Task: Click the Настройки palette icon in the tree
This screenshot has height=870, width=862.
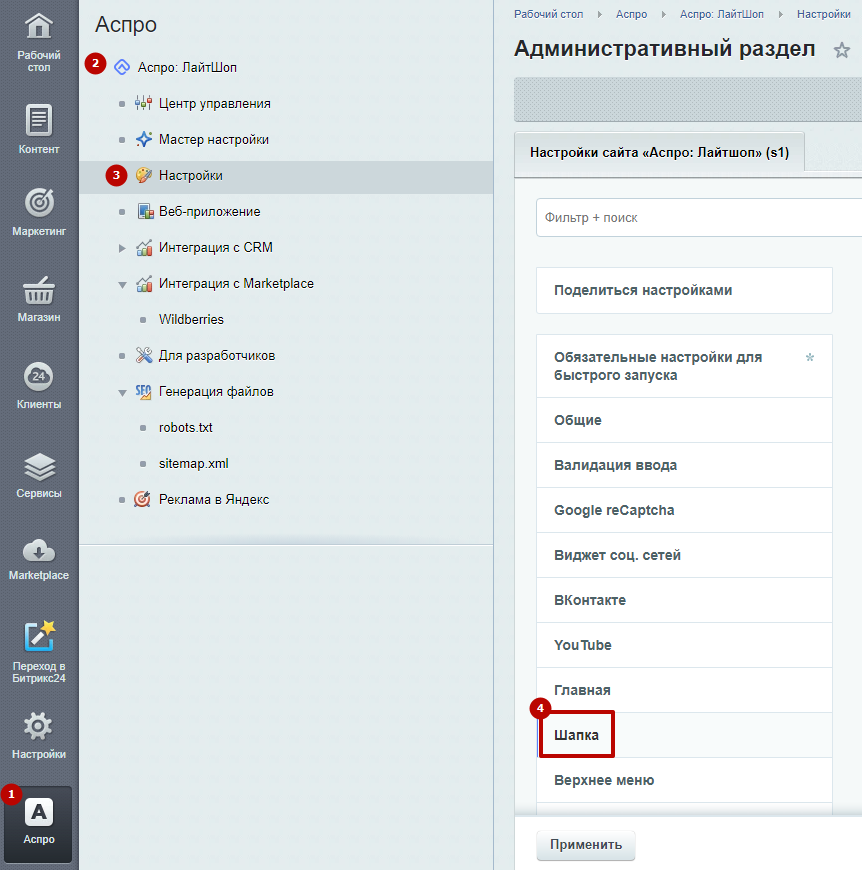Action: pos(144,175)
